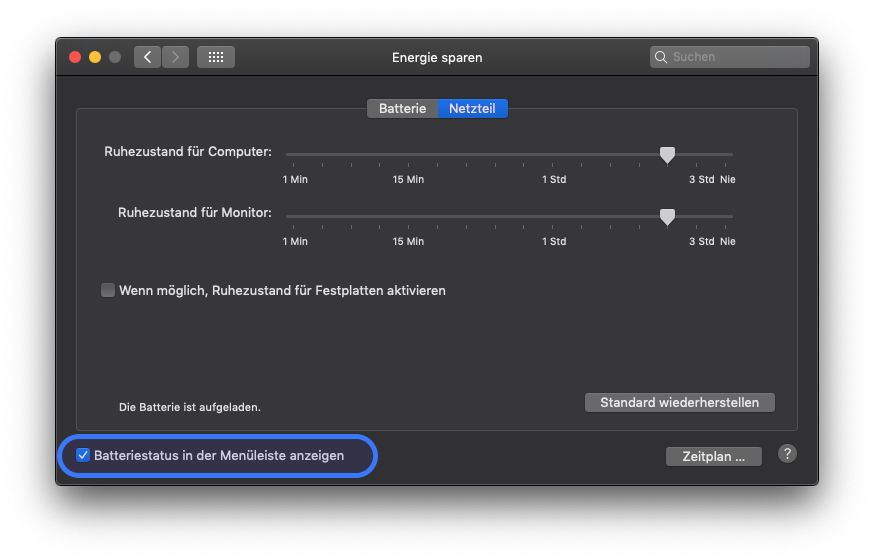
Task: Open help with the question mark button
Action: pos(787,454)
